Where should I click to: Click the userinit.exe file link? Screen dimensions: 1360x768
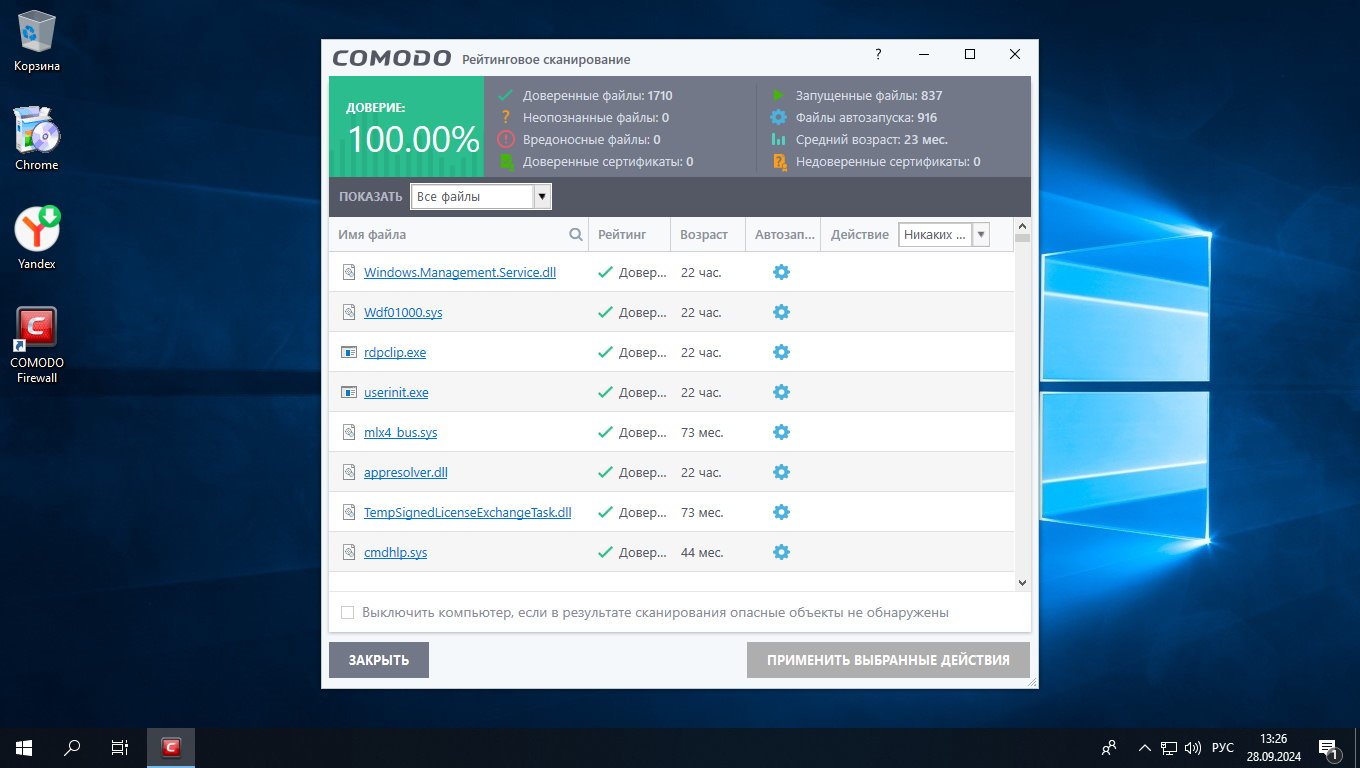(x=396, y=392)
